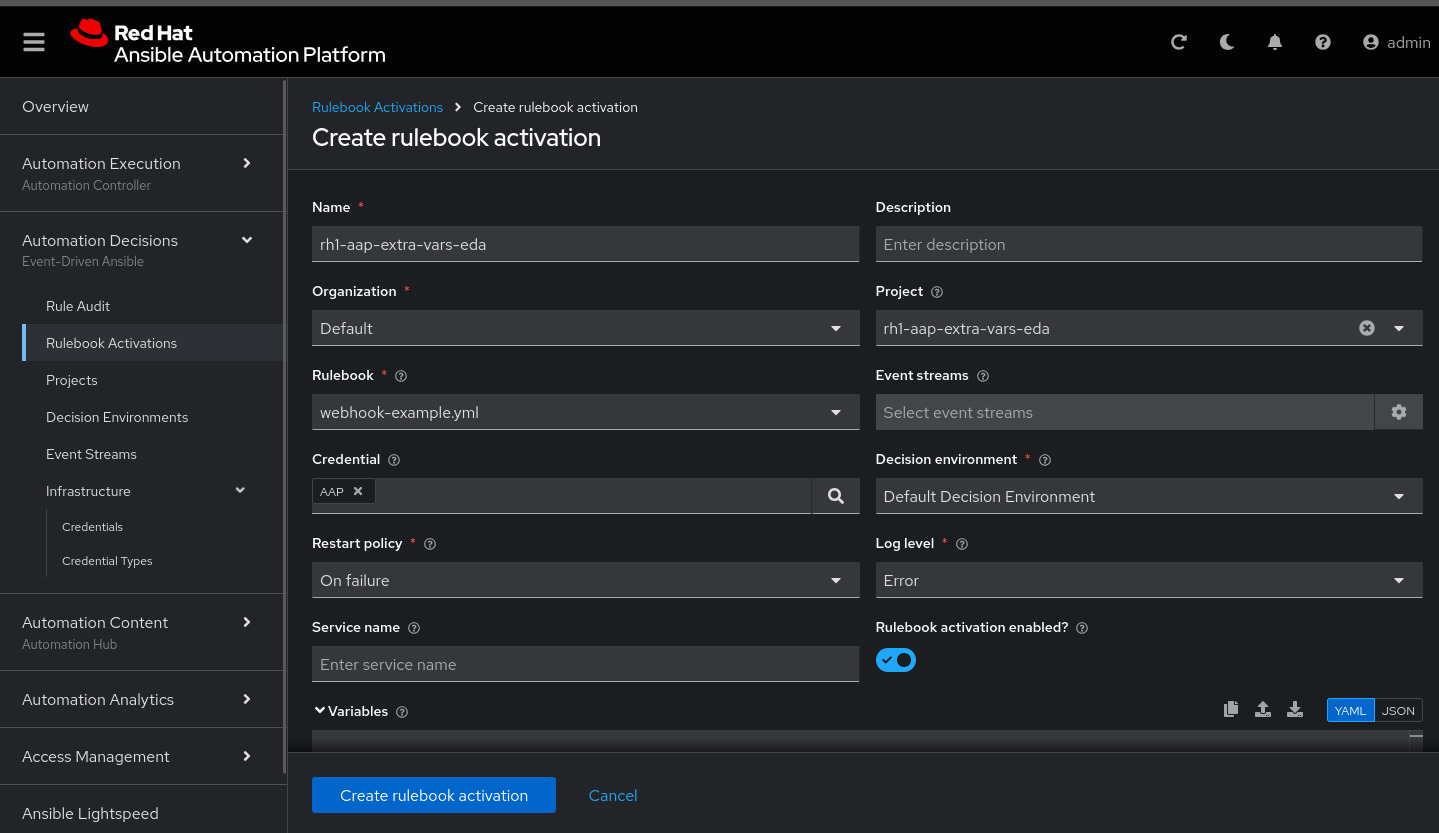Open the hamburger navigation menu
The height and width of the screenshot is (833, 1439).
tap(34, 42)
